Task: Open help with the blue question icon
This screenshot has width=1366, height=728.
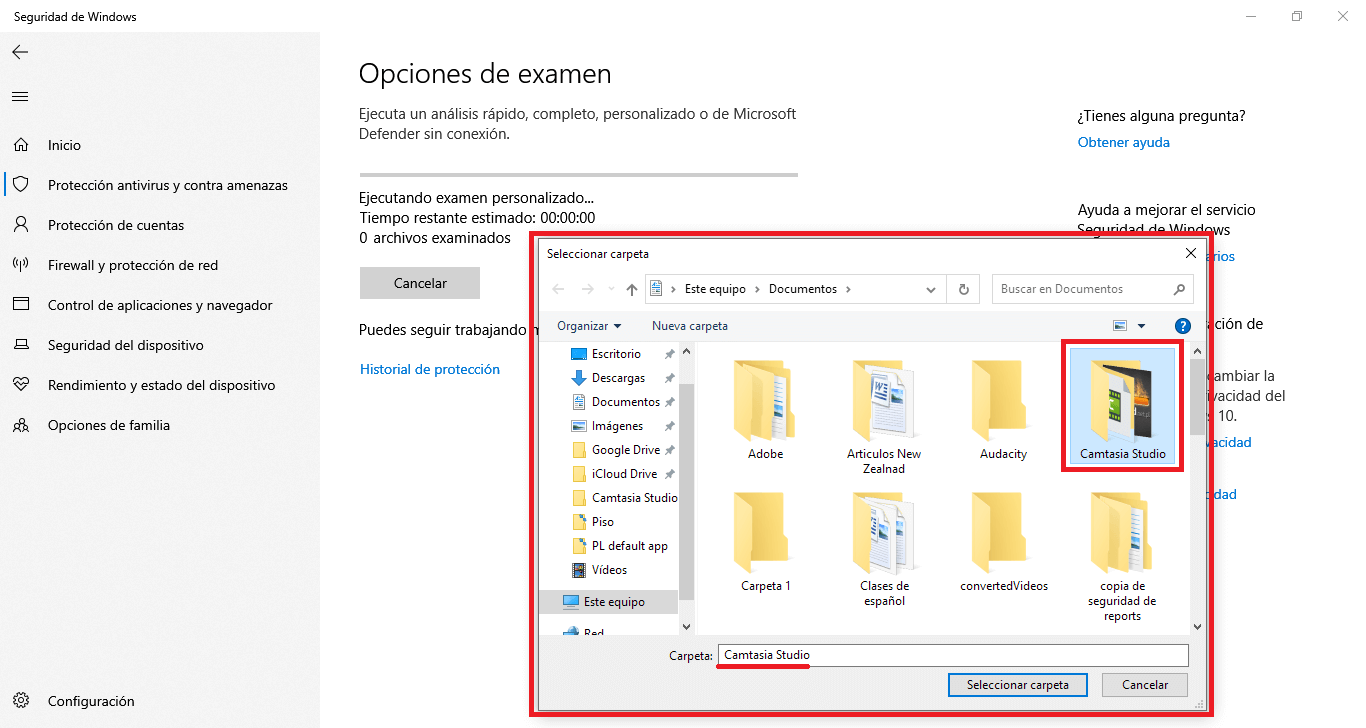Action: [x=1183, y=326]
